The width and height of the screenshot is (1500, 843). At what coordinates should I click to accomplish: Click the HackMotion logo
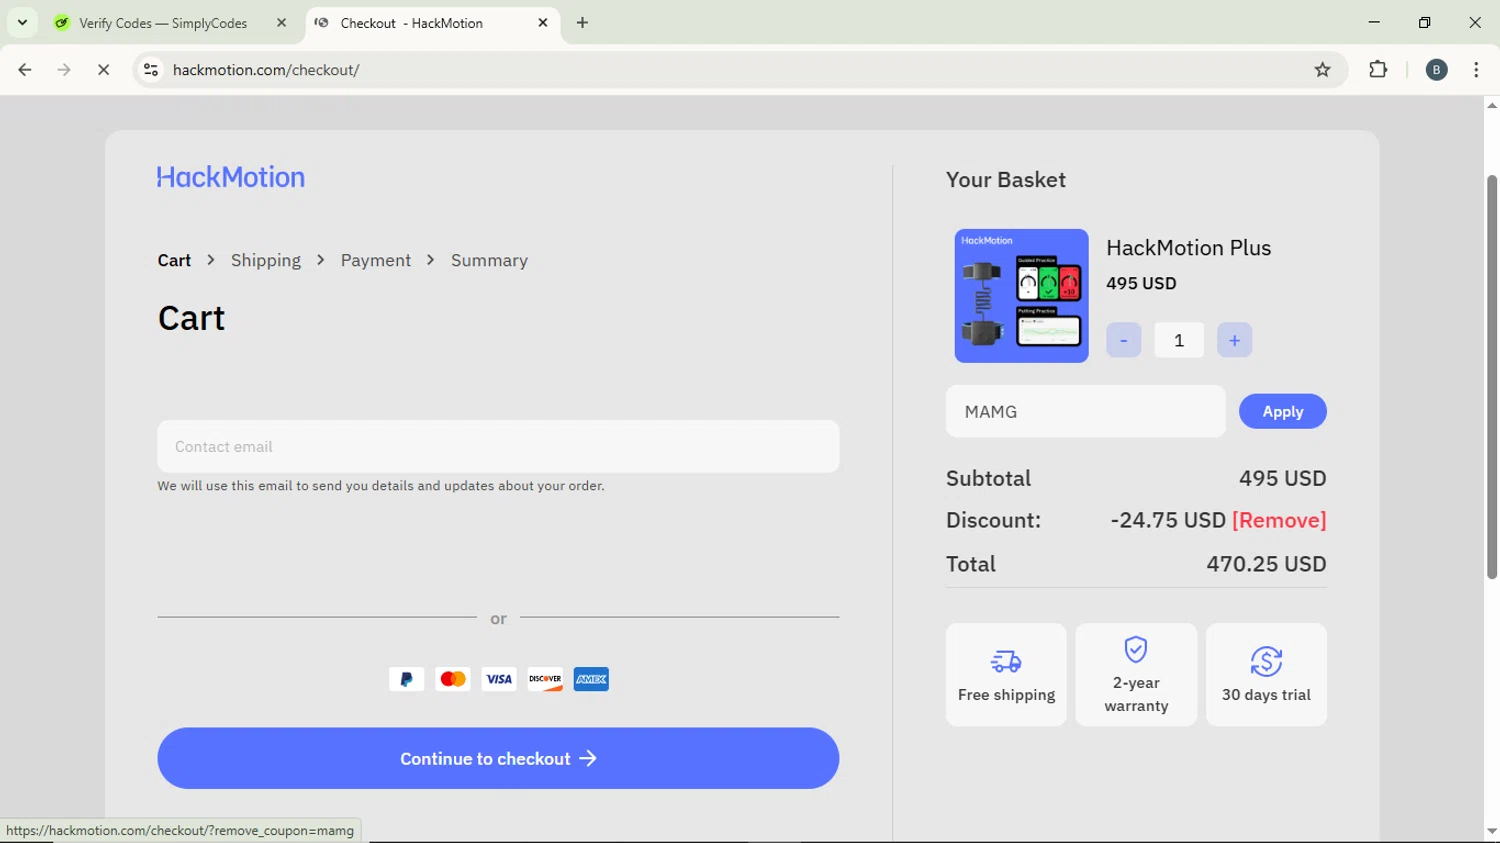[231, 177]
